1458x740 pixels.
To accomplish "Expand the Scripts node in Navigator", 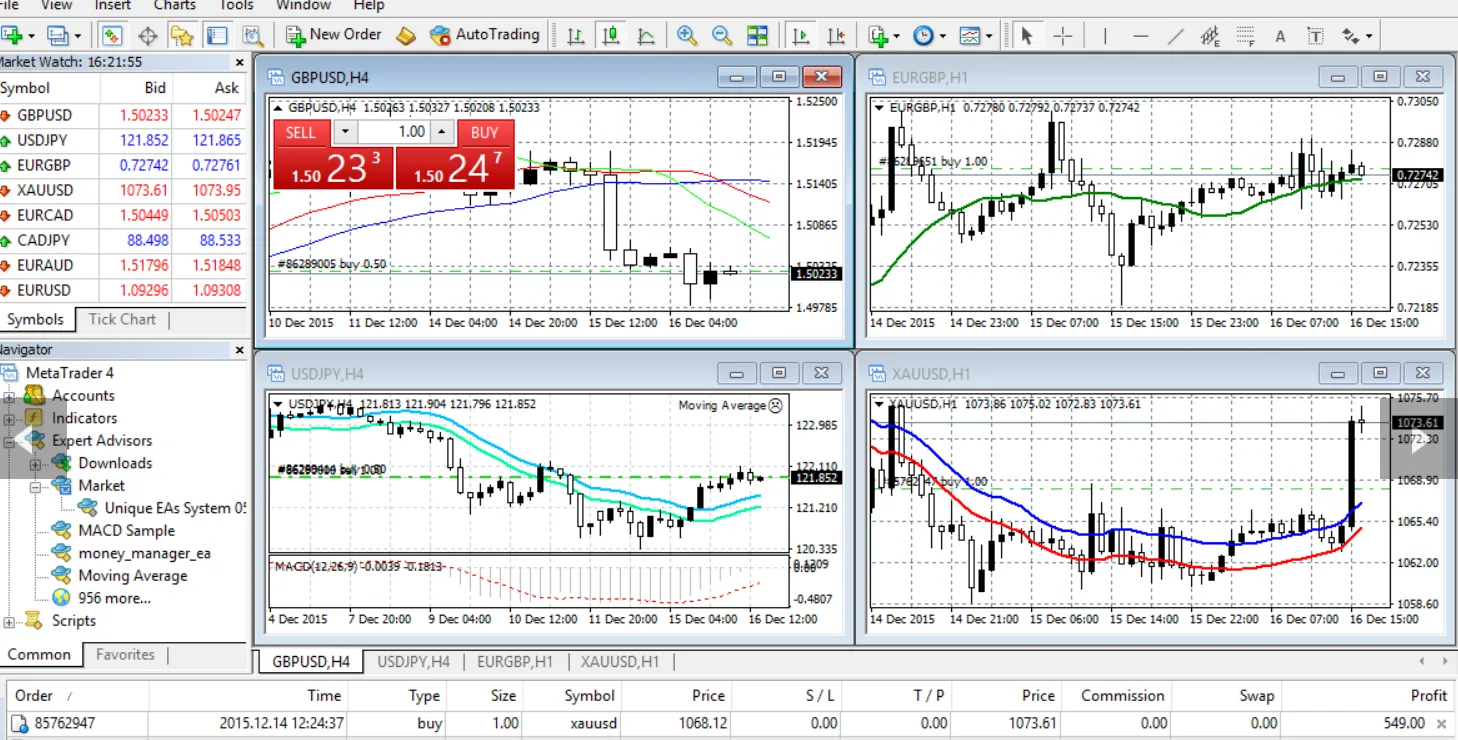I will click(x=9, y=621).
